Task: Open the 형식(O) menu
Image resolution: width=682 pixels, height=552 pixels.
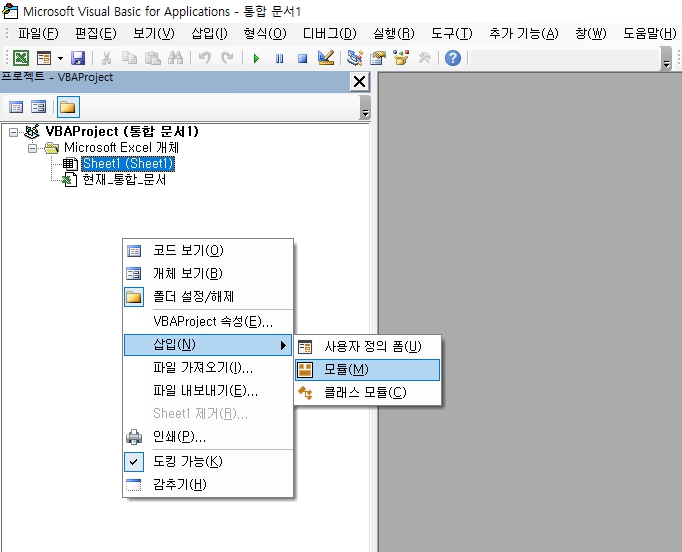Action: pyautogui.click(x=265, y=33)
